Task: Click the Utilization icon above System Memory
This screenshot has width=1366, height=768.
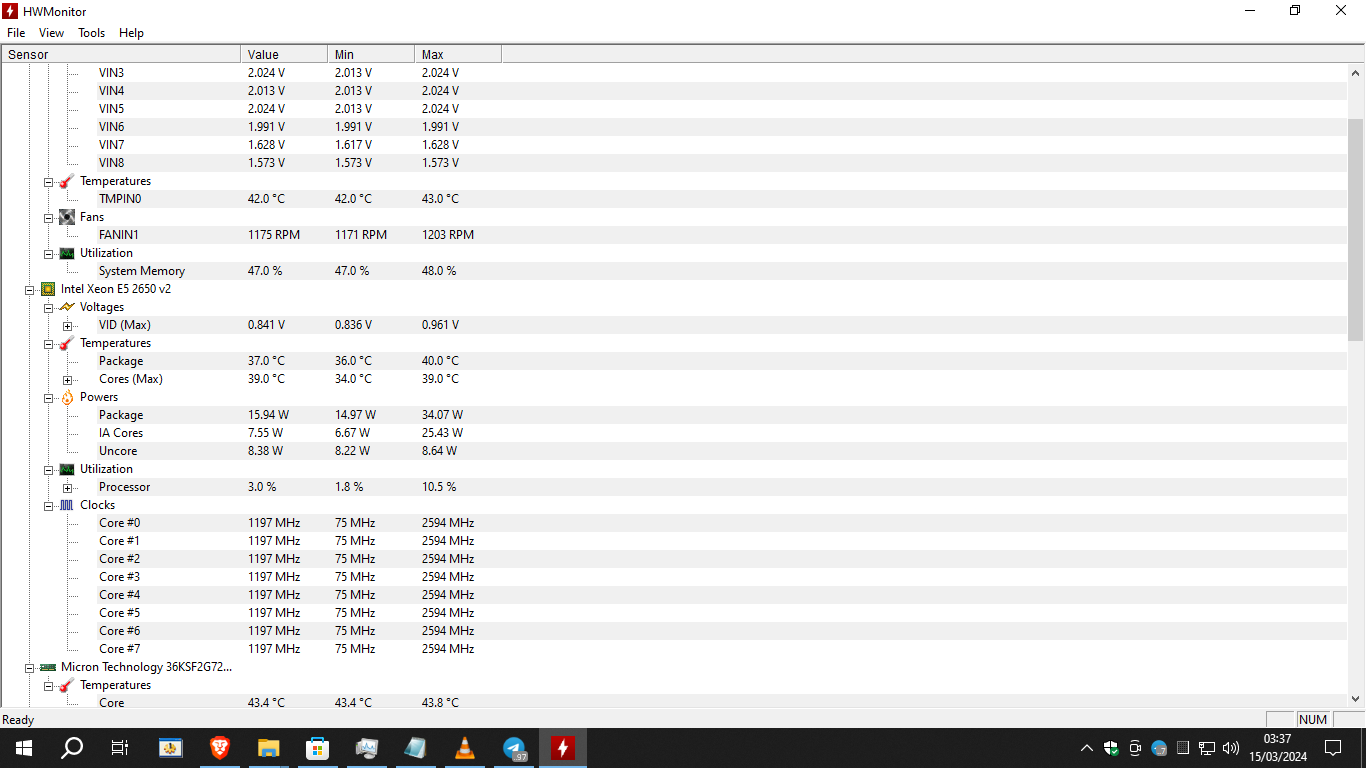Action: (x=67, y=253)
